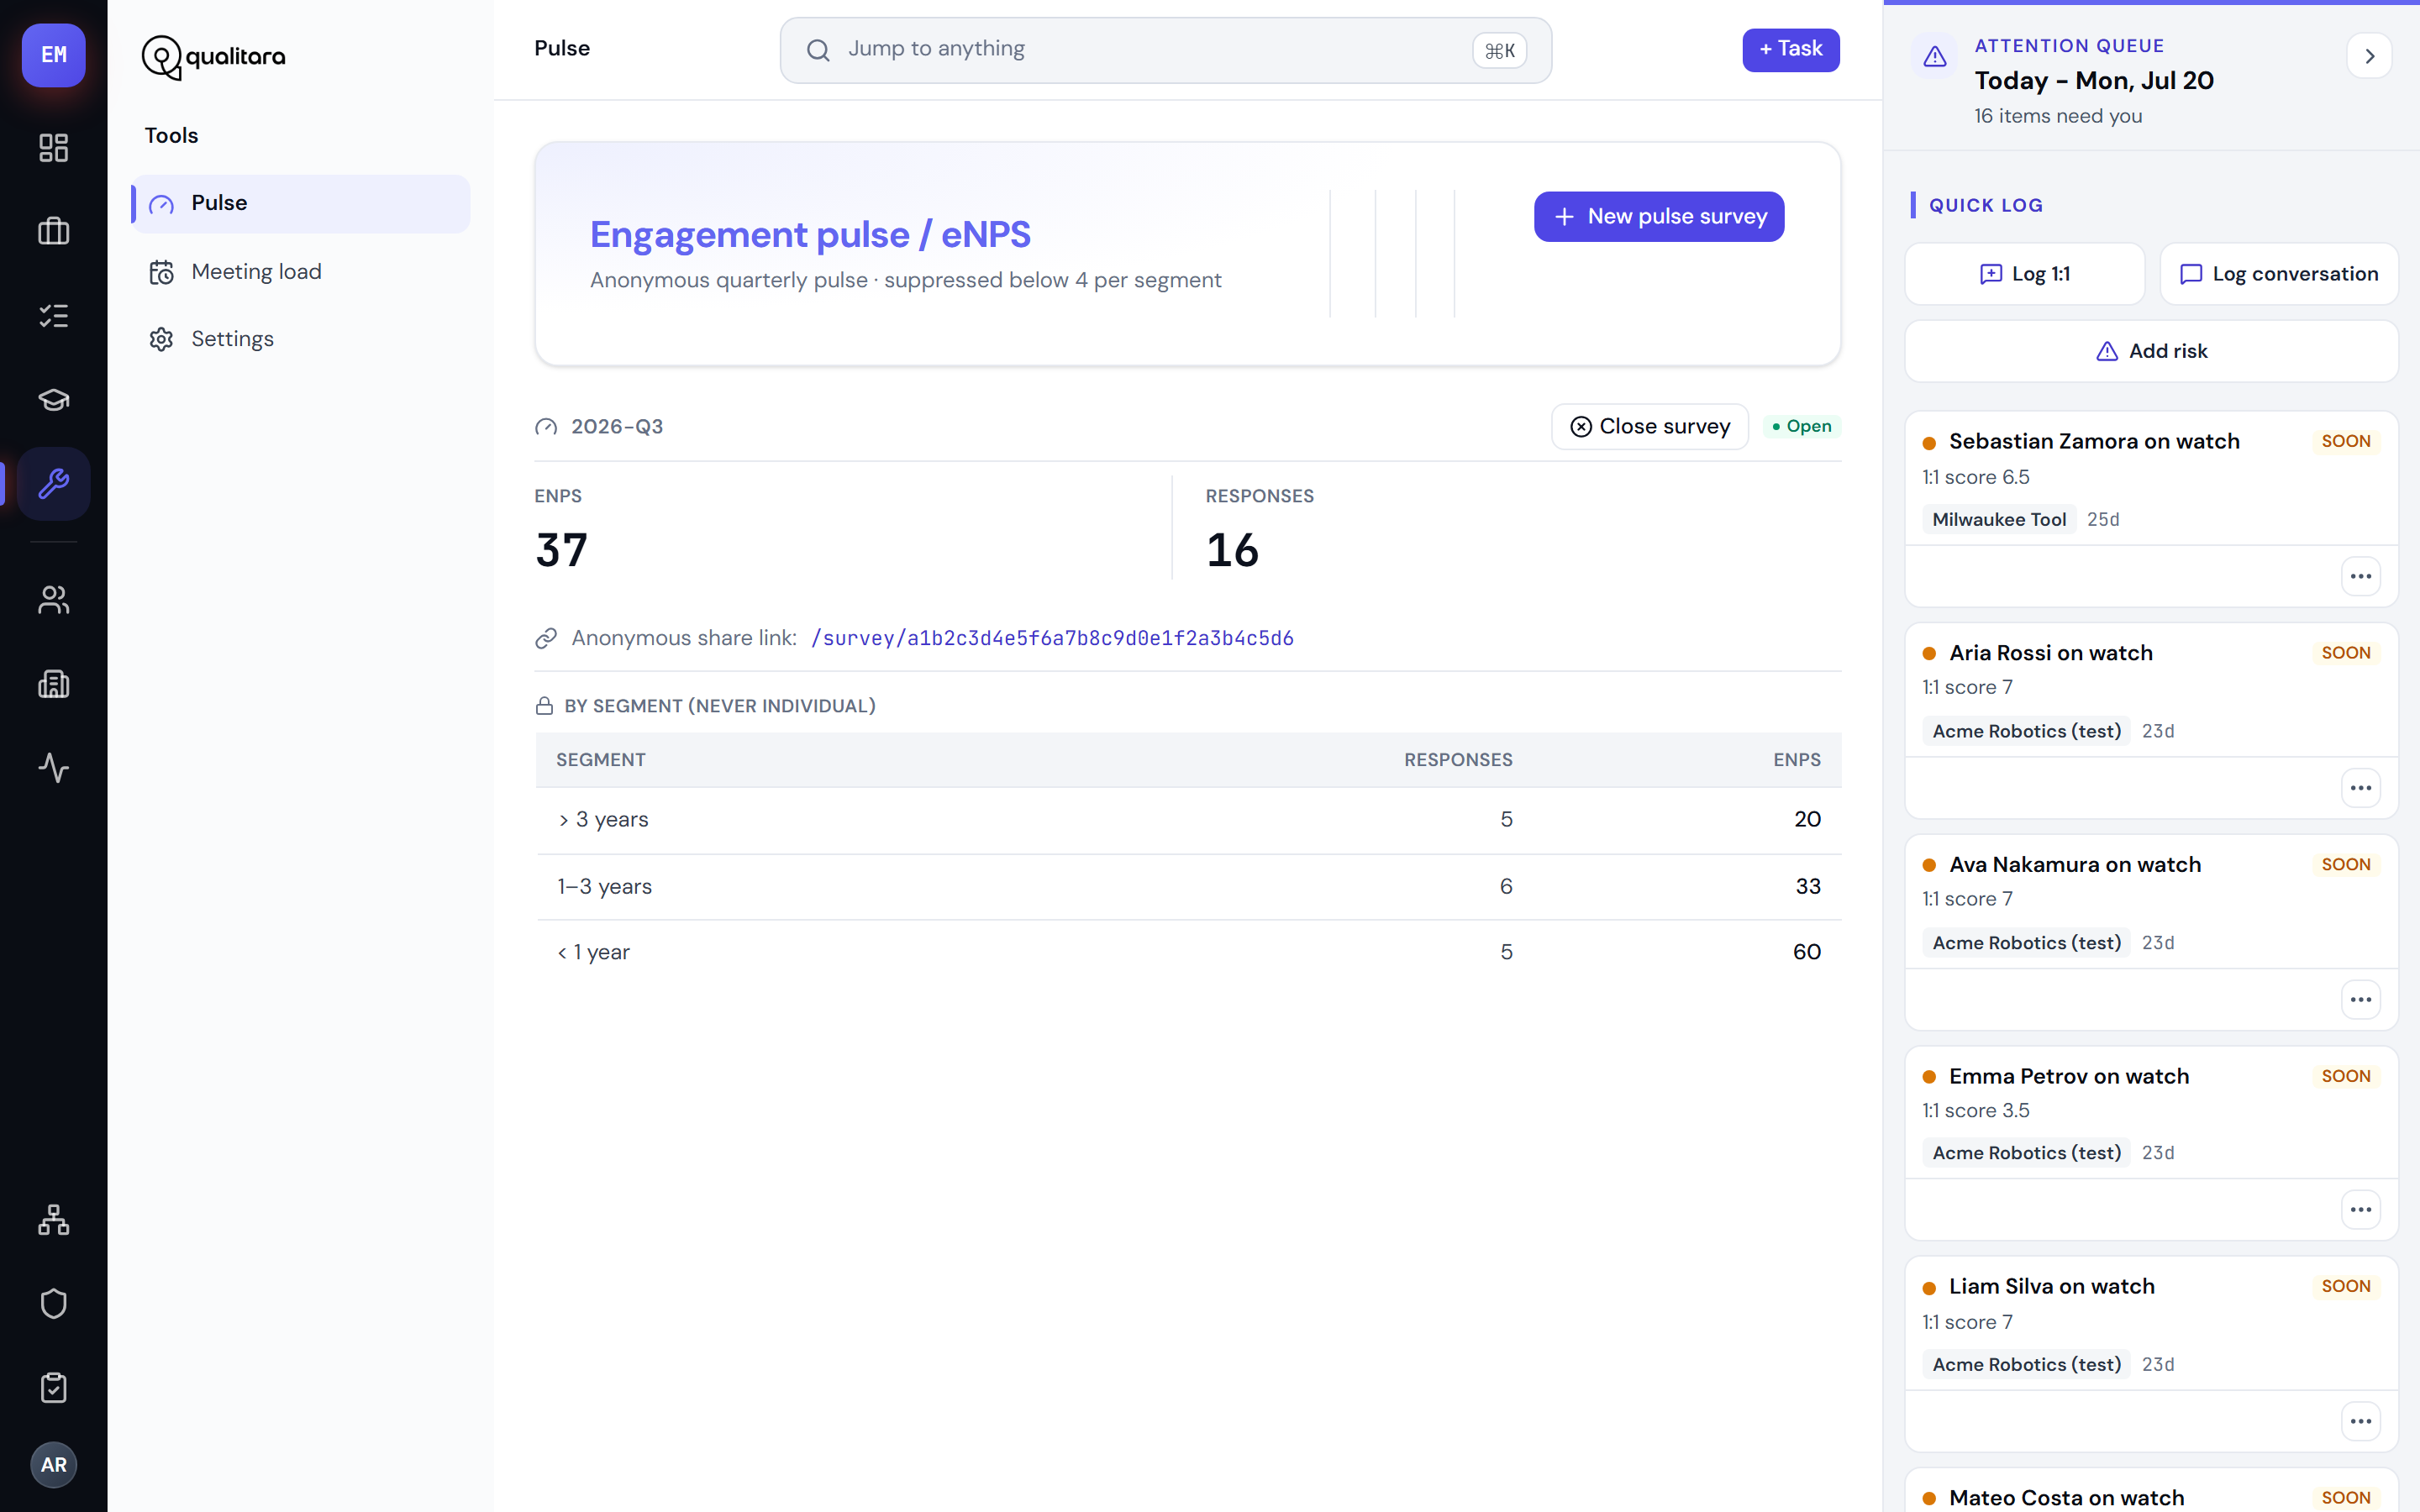Open the shield icon in the rail
This screenshot has height=1512, width=2420.
point(54,1304)
